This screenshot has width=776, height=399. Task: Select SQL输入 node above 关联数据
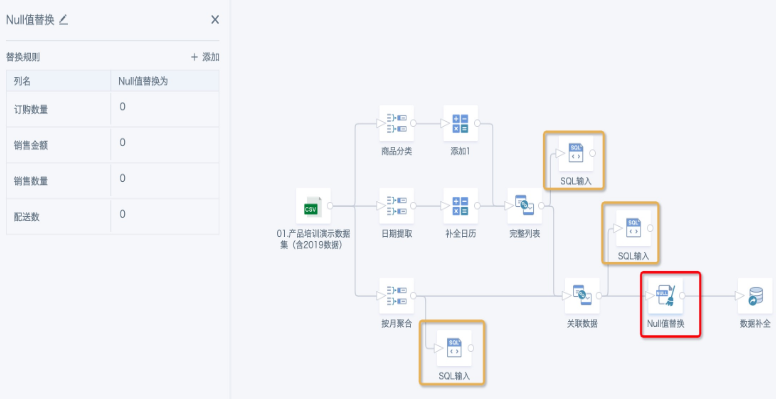[633, 228]
